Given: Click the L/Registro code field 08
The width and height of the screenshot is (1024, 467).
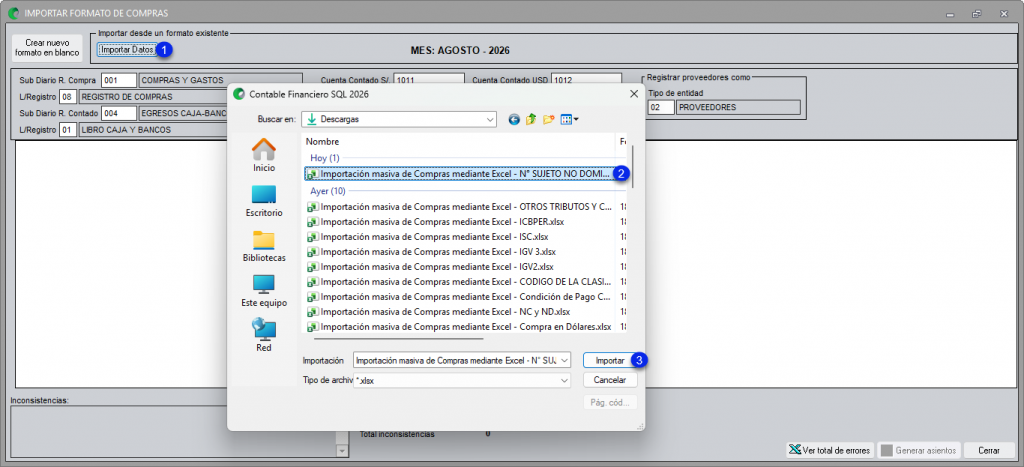Looking at the screenshot, I should tap(69, 97).
